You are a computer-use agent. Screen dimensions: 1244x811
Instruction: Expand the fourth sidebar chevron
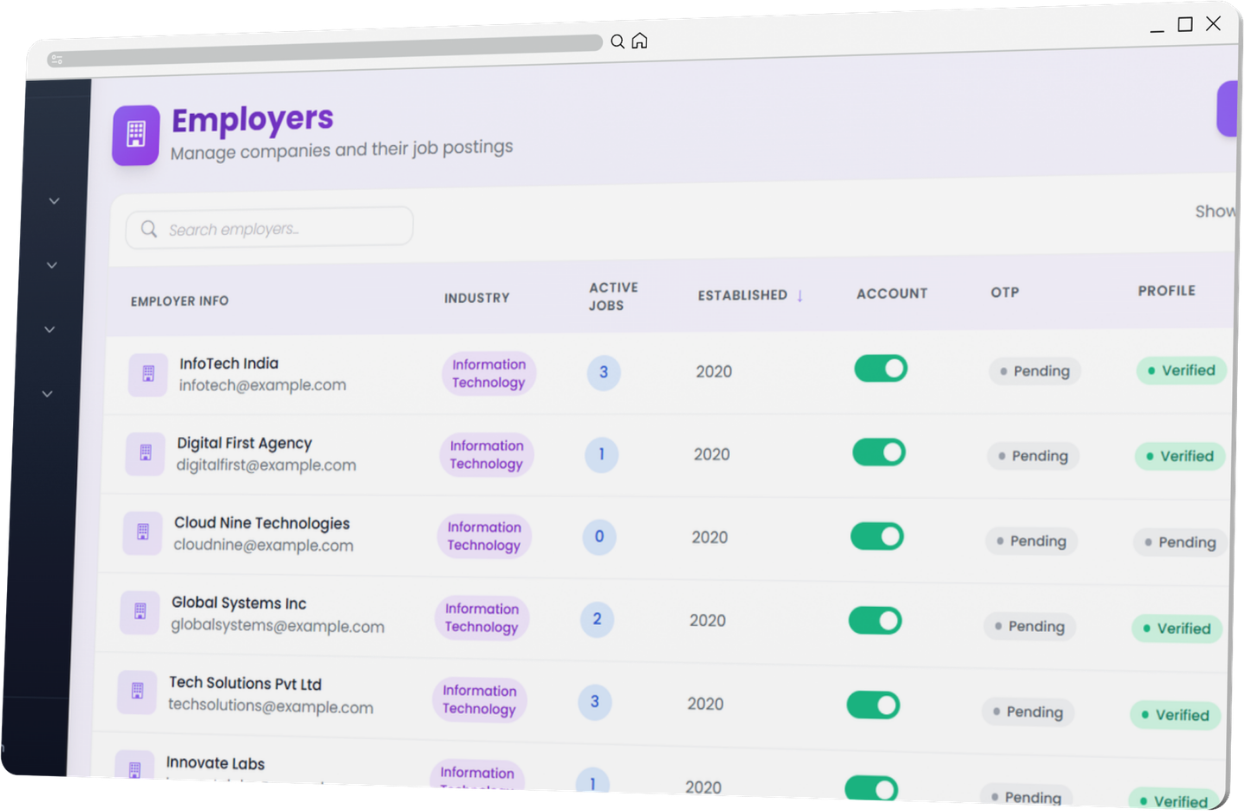(x=47, y=394)
